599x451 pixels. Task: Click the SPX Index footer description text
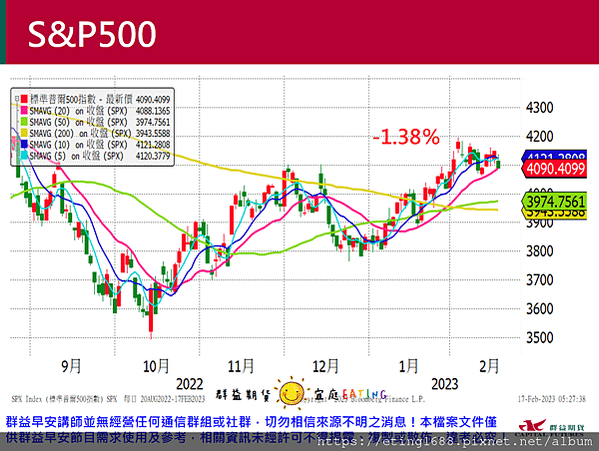pos(108,399)
